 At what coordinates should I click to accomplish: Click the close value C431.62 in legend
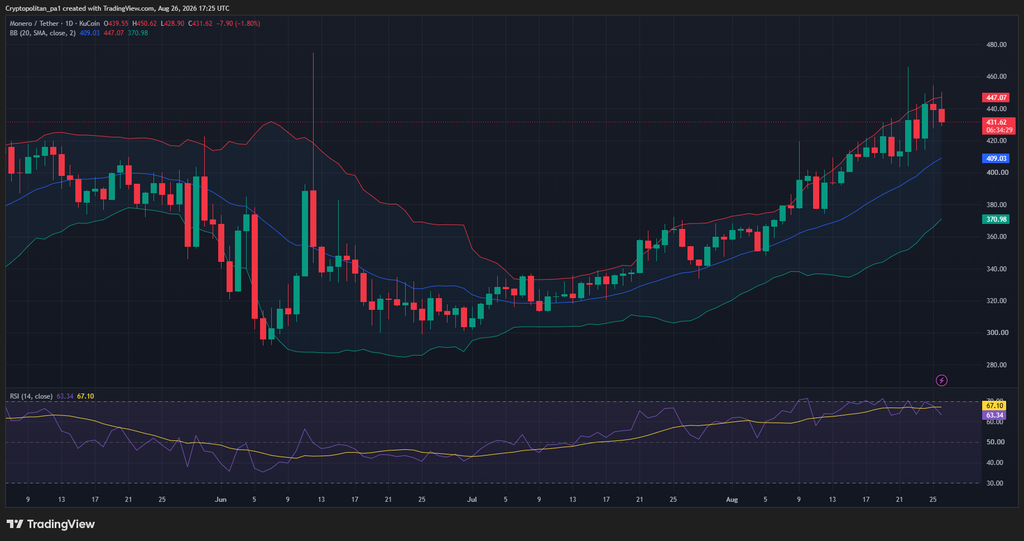[x=200, y=24]
